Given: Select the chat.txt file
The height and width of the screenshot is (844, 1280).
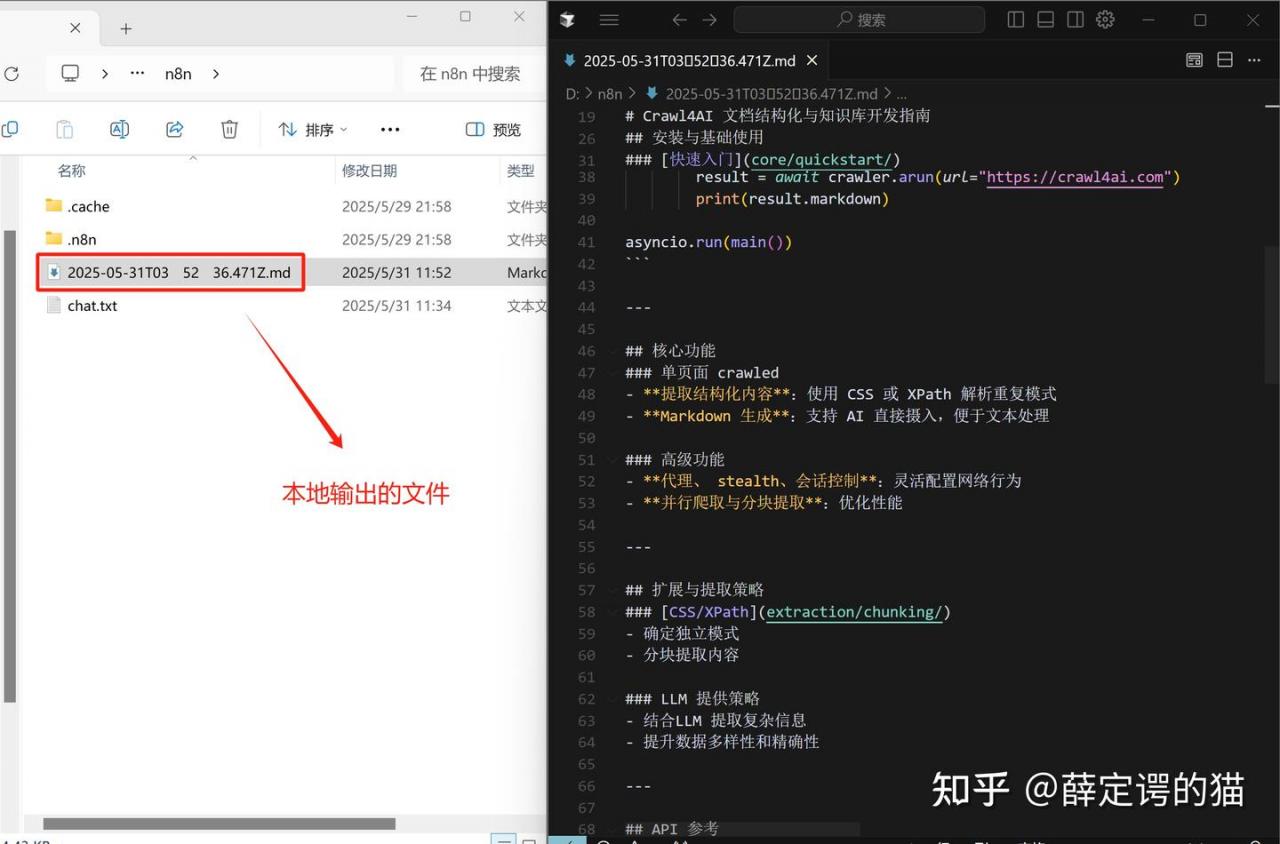Looking at the screenshot, I should 92,305.
